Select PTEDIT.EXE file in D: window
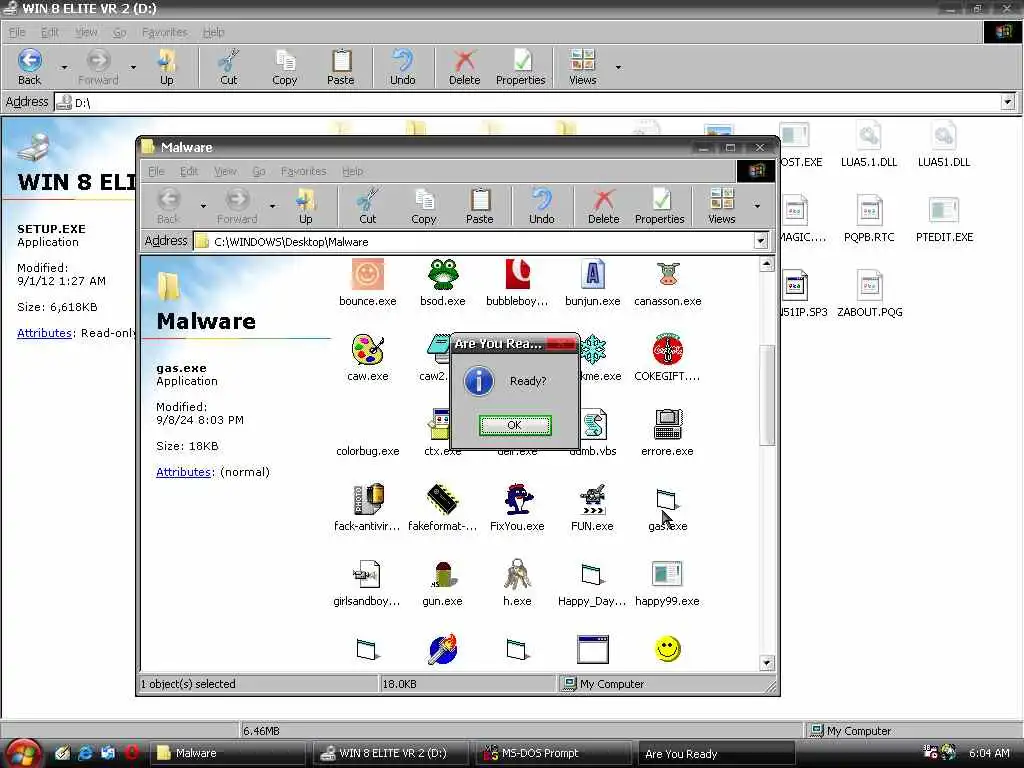The image size is (1024, 768). [944, 220]
